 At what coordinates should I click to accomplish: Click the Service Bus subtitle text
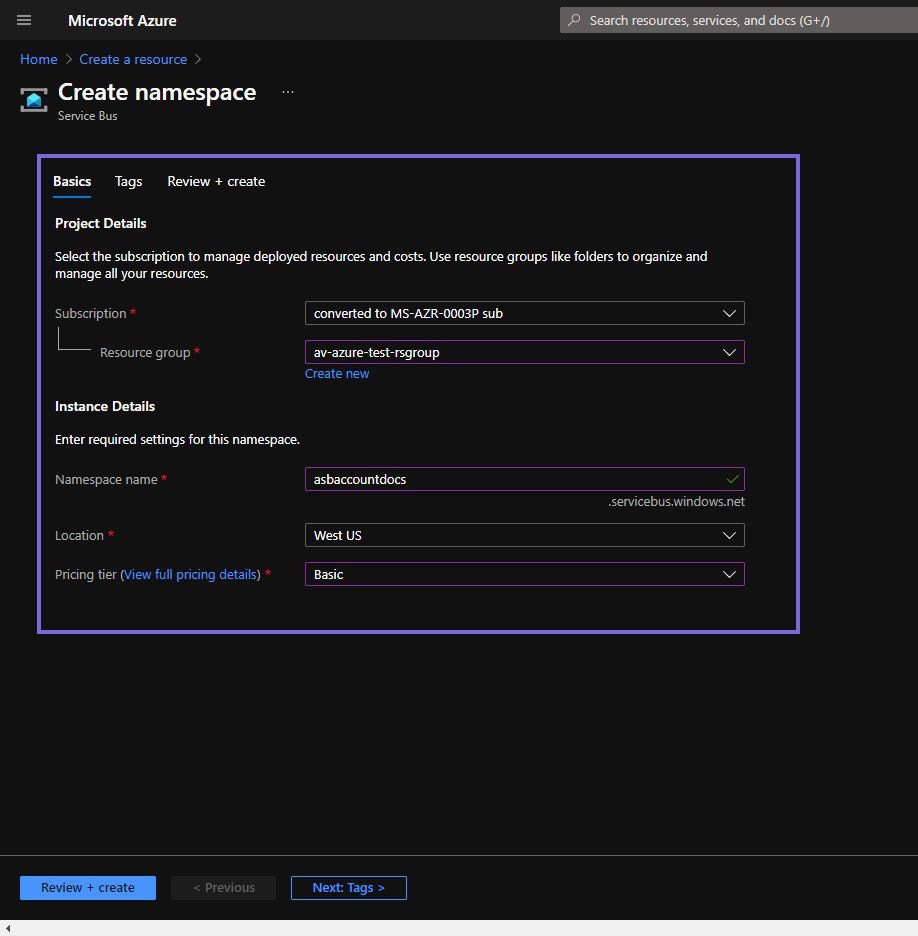click(x=88, y=116)
